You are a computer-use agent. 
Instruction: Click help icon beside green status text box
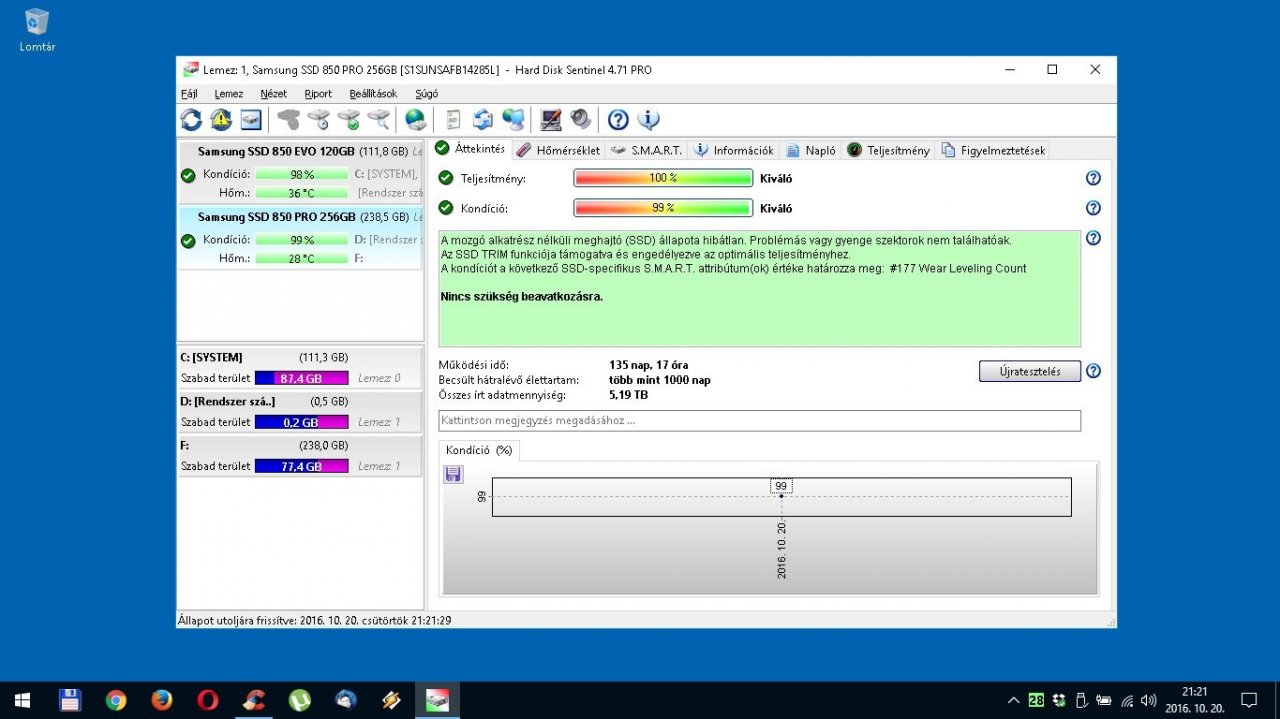(1093, 239)
